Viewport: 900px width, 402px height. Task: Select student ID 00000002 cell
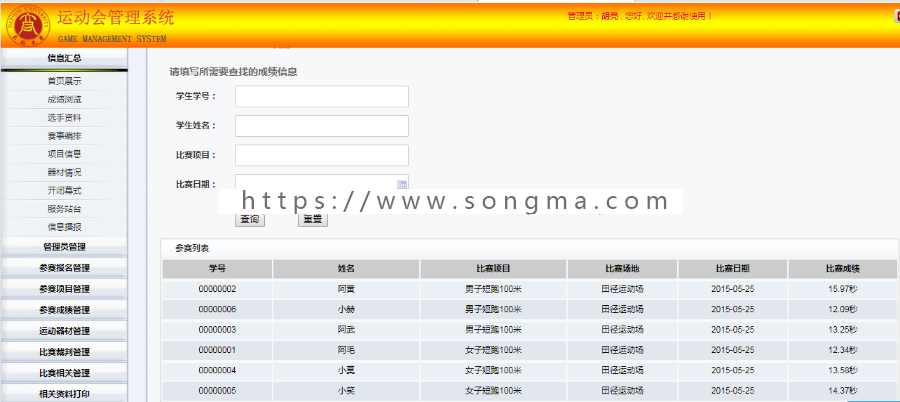[x=217, y=289]
